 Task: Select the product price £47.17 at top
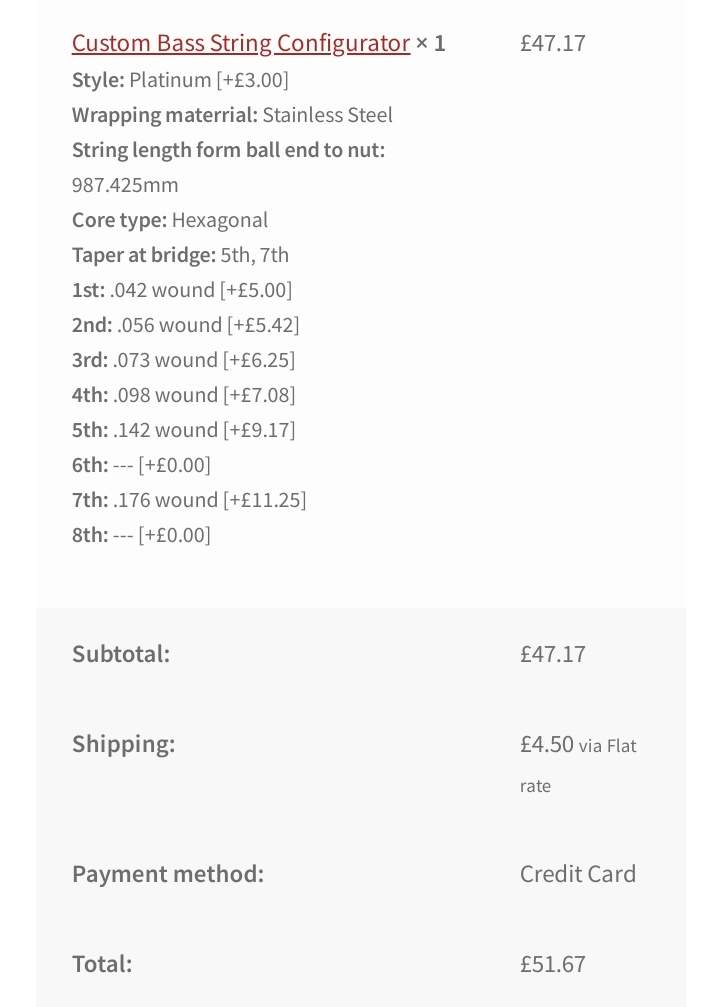click(x=552, y=44)
